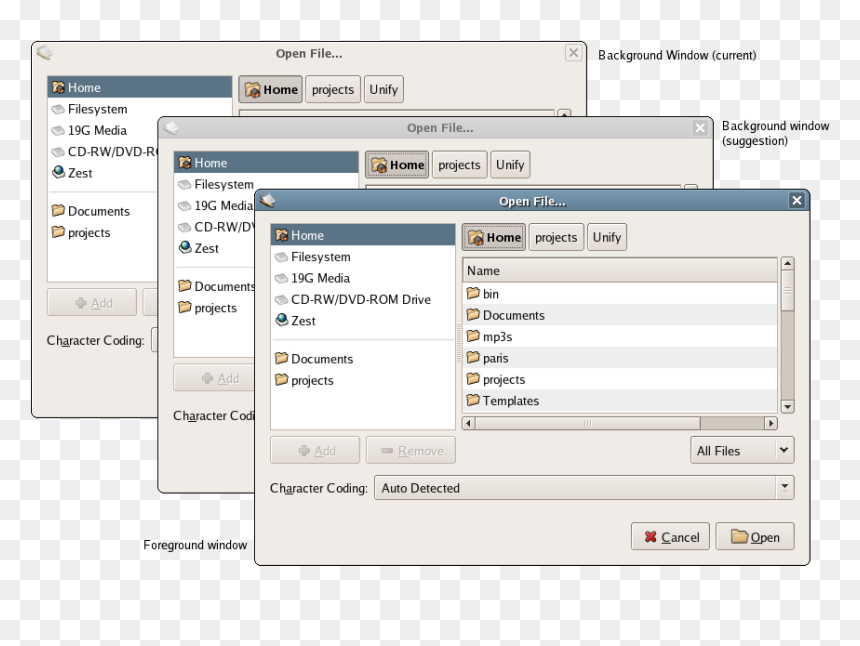Open the Character Coding Auto Detected dropdown
This screenshot has height=646, width=860.
[x=584, y=488]
